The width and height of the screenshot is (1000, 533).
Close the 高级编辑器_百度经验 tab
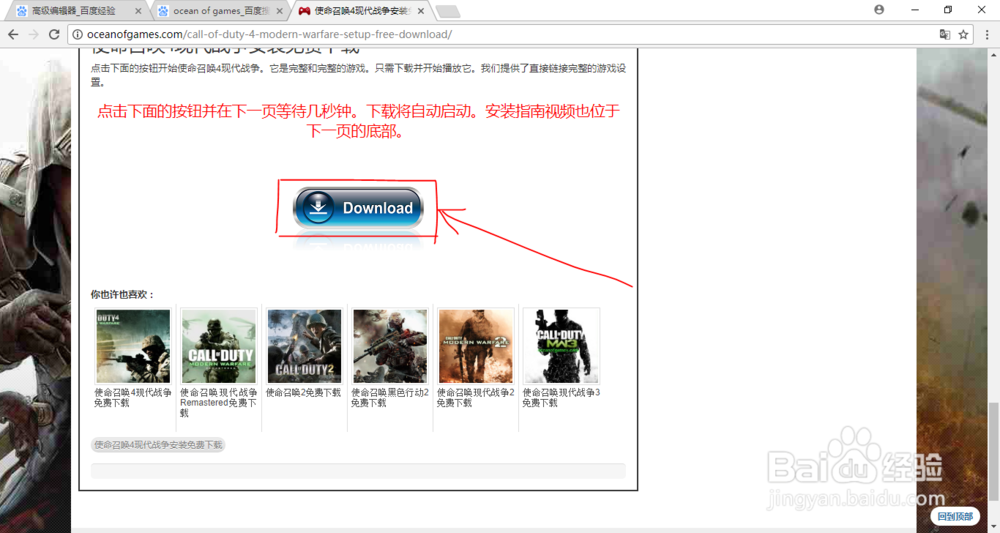(x=138, y=11)
